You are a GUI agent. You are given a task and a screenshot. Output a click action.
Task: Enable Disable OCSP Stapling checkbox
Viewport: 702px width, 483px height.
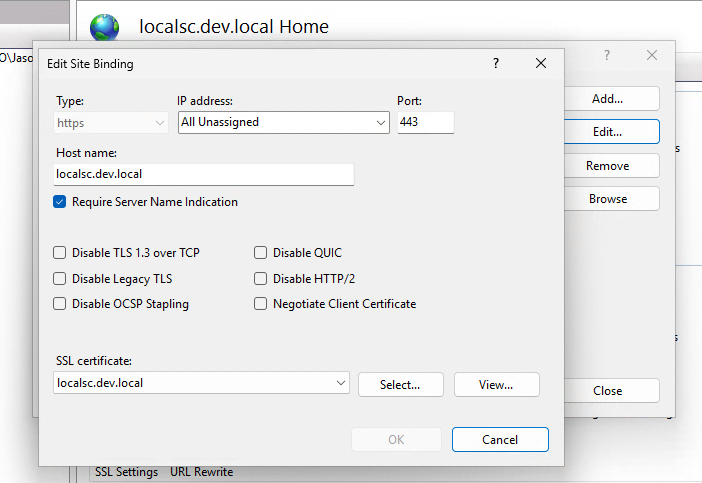tap(61, 304)
